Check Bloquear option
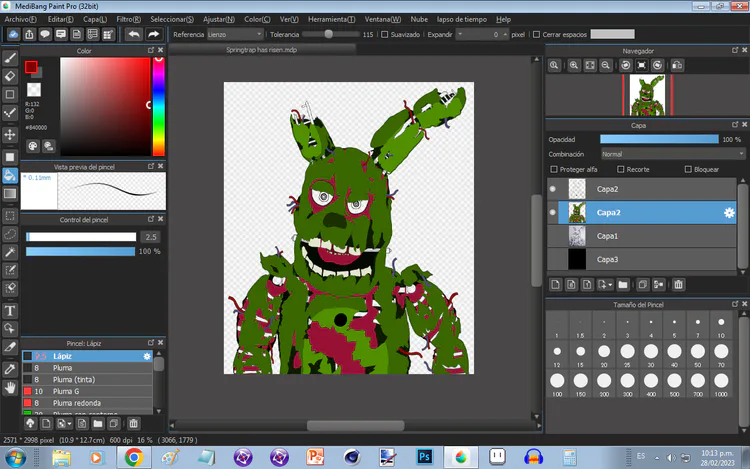The height and width of the screenshot is (469, 750). (x=688, y=169)
